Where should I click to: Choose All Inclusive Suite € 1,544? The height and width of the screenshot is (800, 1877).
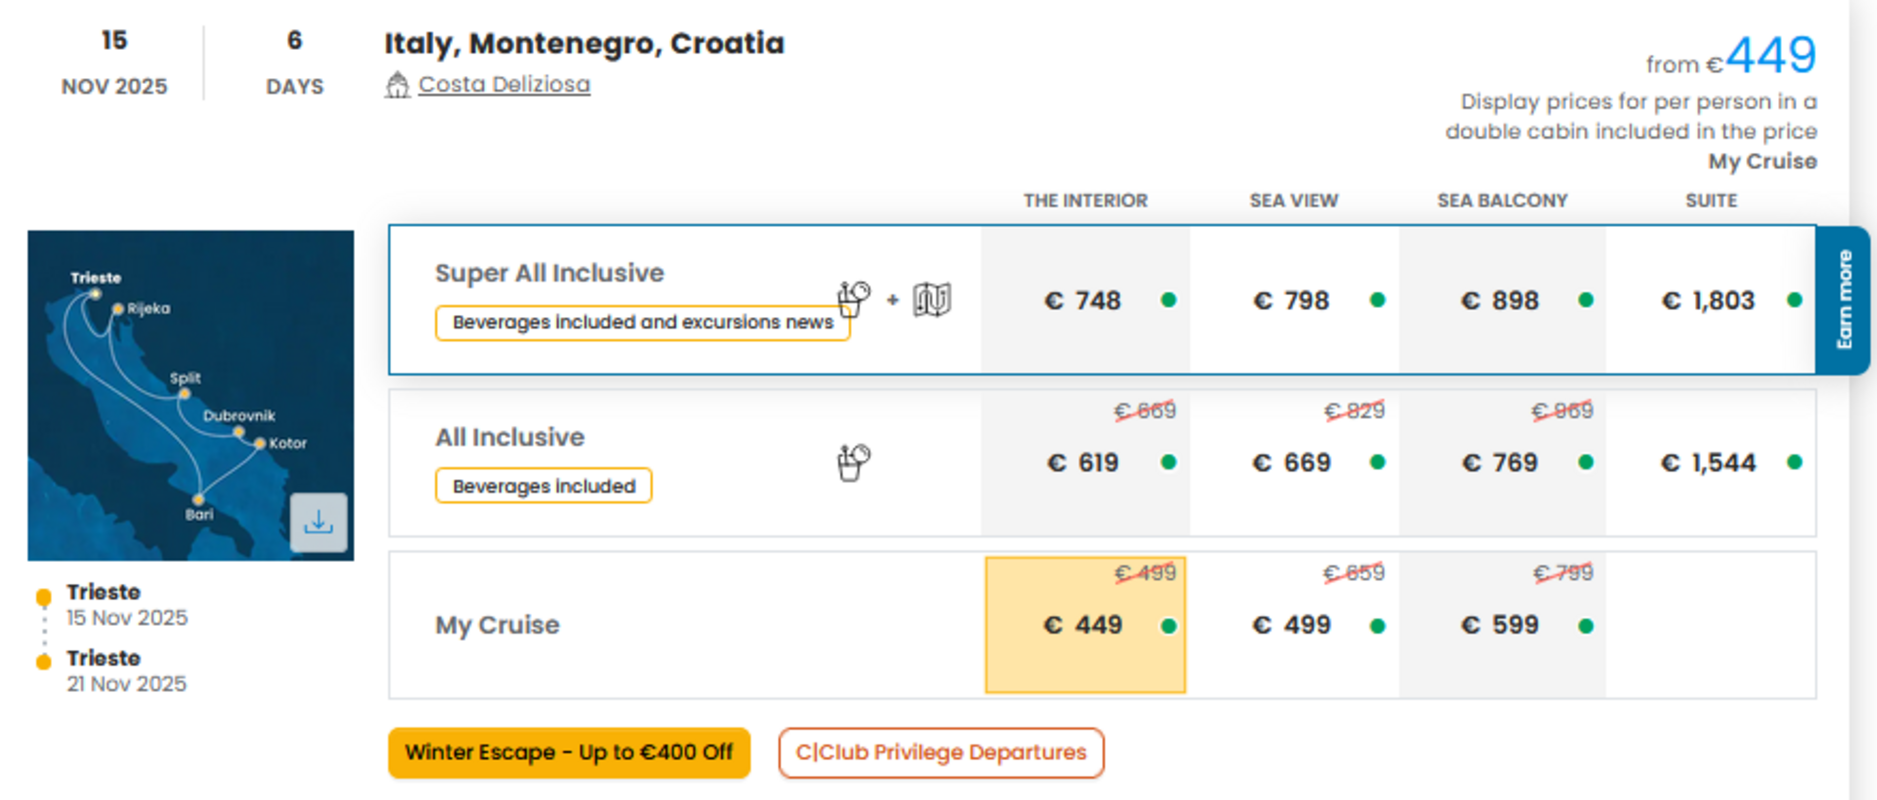(x=1711, y=463)
